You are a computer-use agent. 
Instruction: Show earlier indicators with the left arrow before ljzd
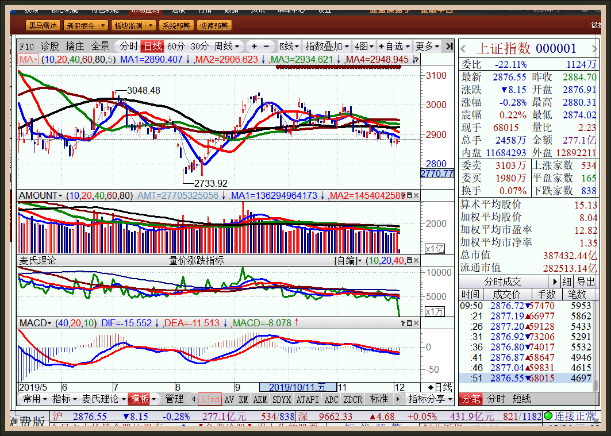(x=194, y=399)
